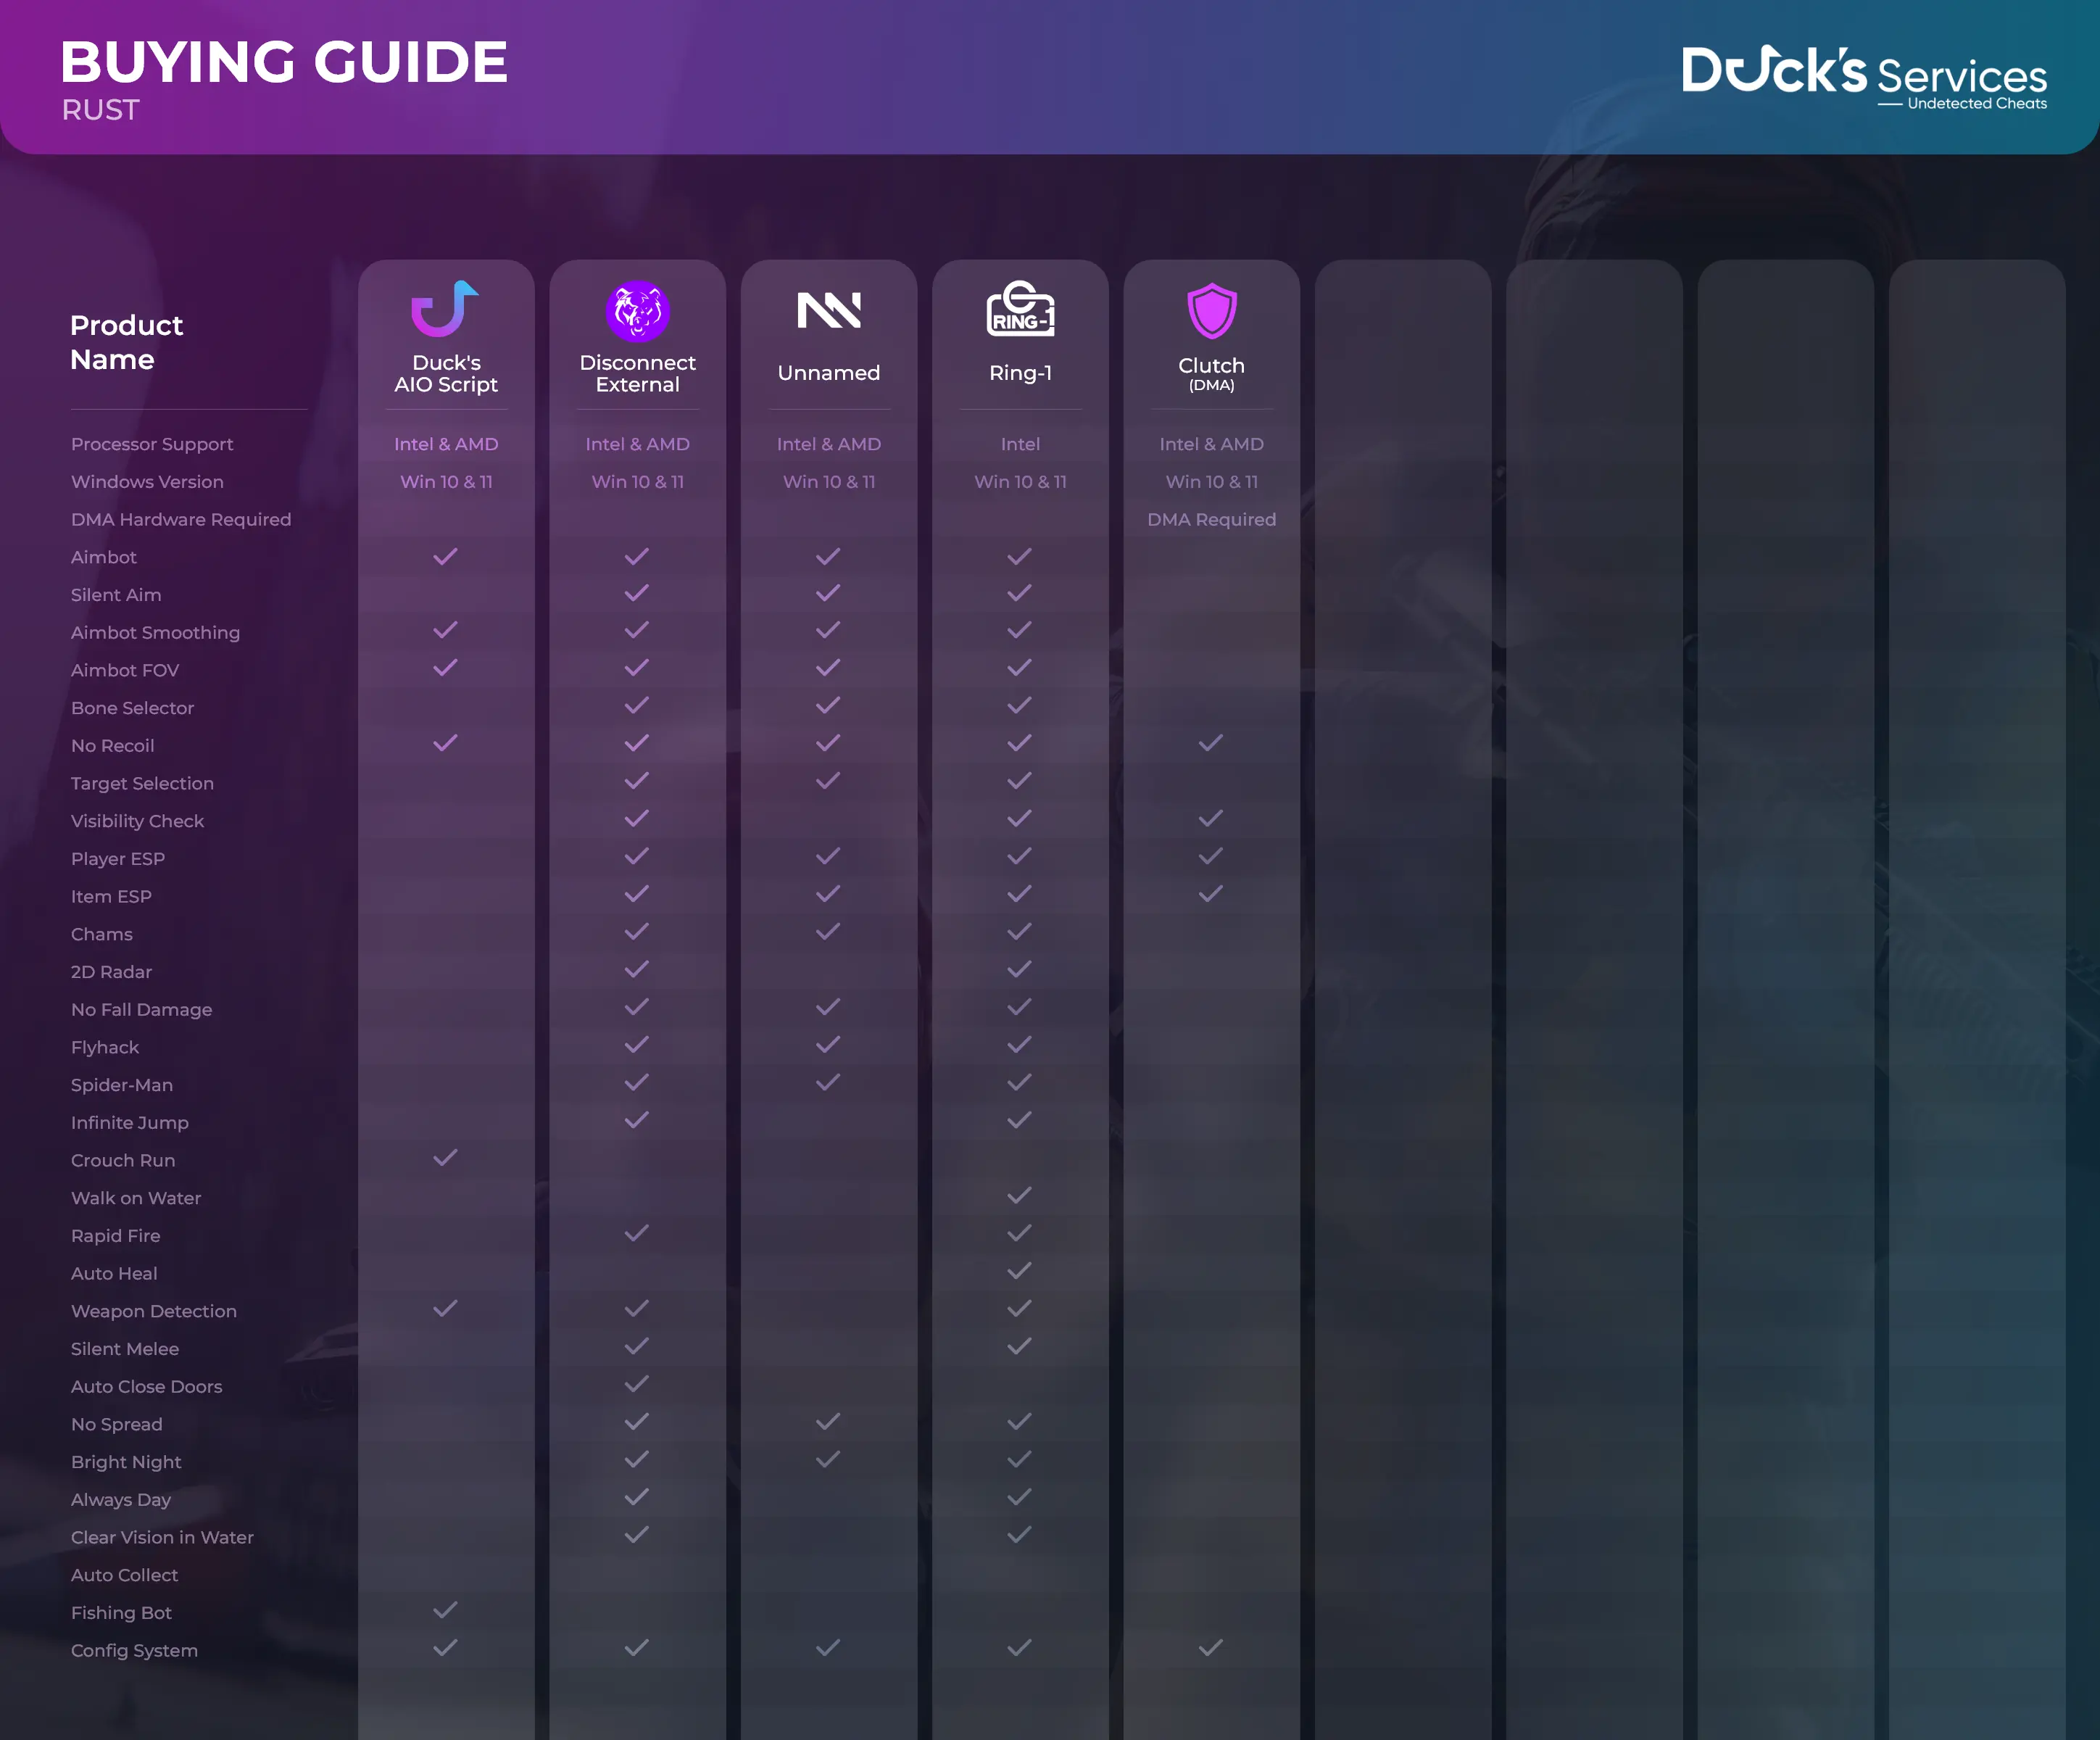Viewport: 2100px width, 1740px height.
Task: Click Bright Night checkmark under Unnamed
Action: (828, 1460)
